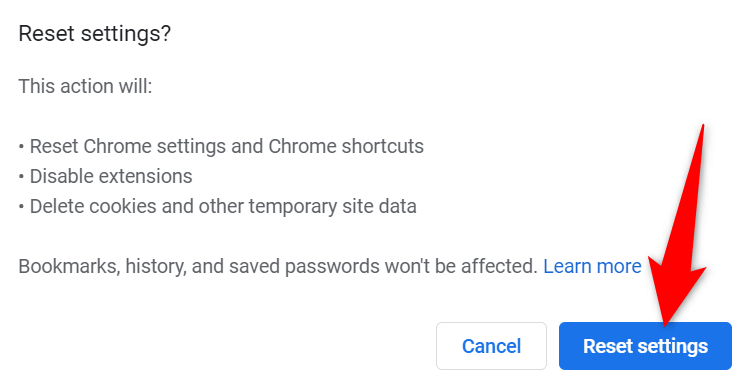Confirm the reset with Reset settings
Viewport: 748px width, 381px height.
645,346
